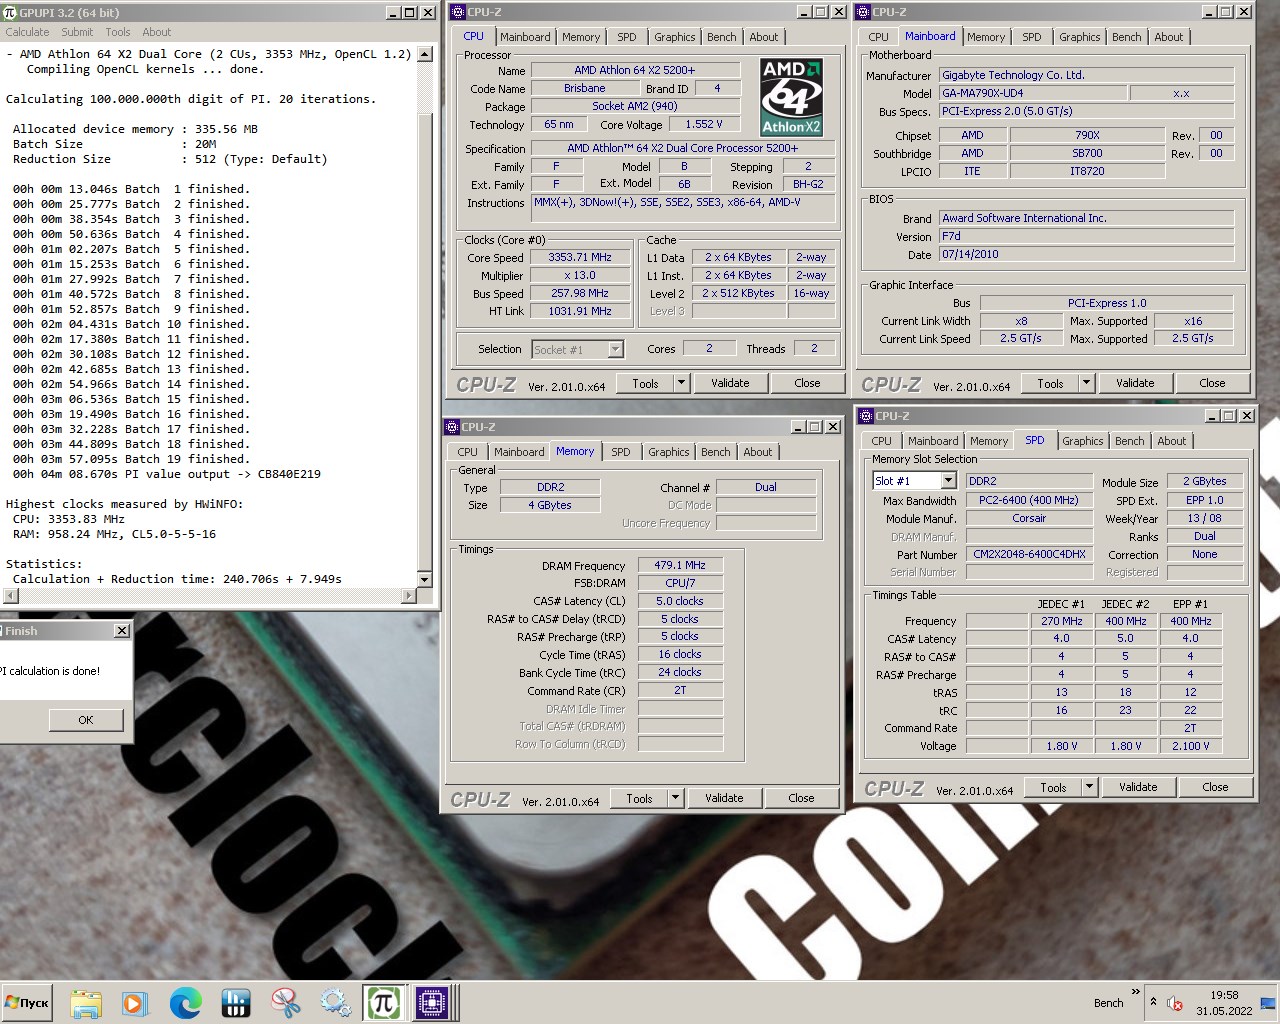Select the SPD tab in Memory window
This screenshot has height=1024, width=1280.
point(620,452)
